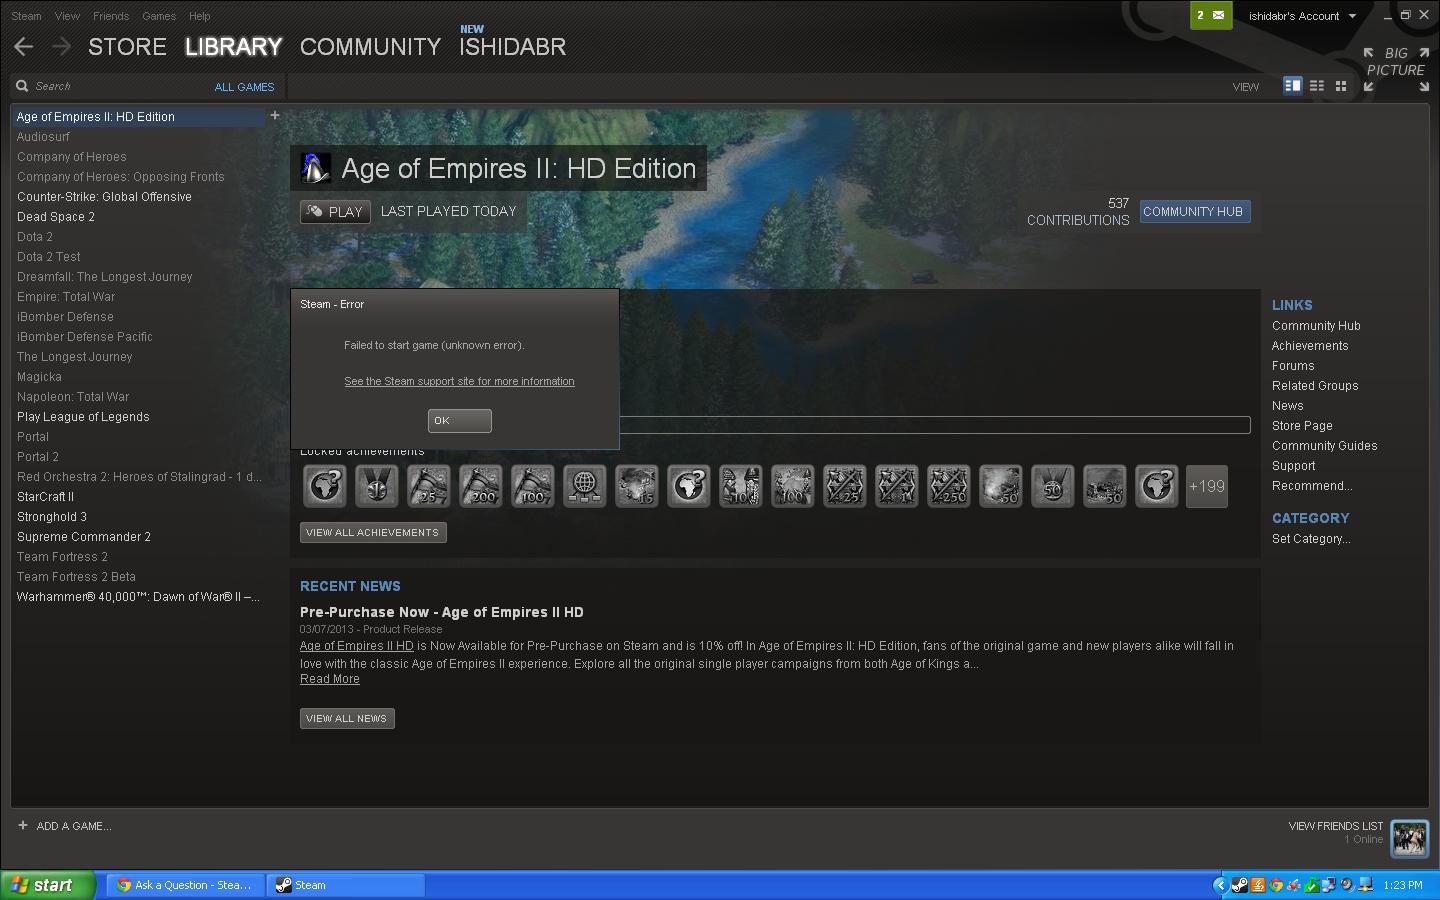Screen dimensions: 1440x900
Task: Open the Read More news link
Action: point(330,679)
